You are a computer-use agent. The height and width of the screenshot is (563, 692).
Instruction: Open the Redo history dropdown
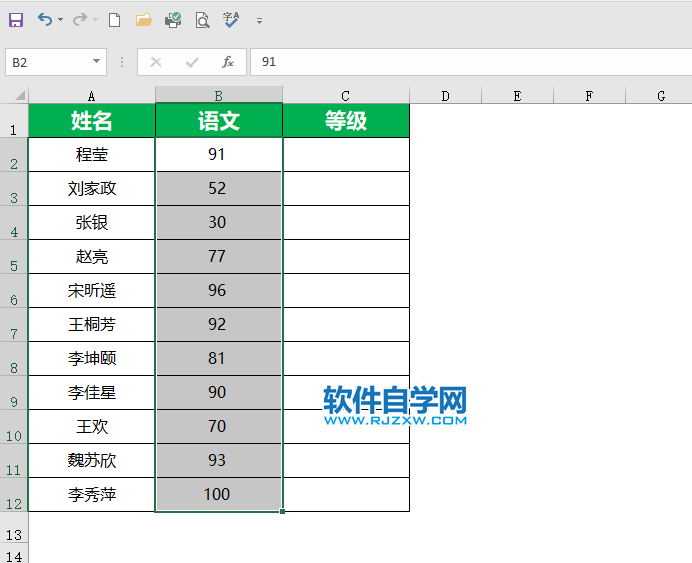(x=95, y=20)
